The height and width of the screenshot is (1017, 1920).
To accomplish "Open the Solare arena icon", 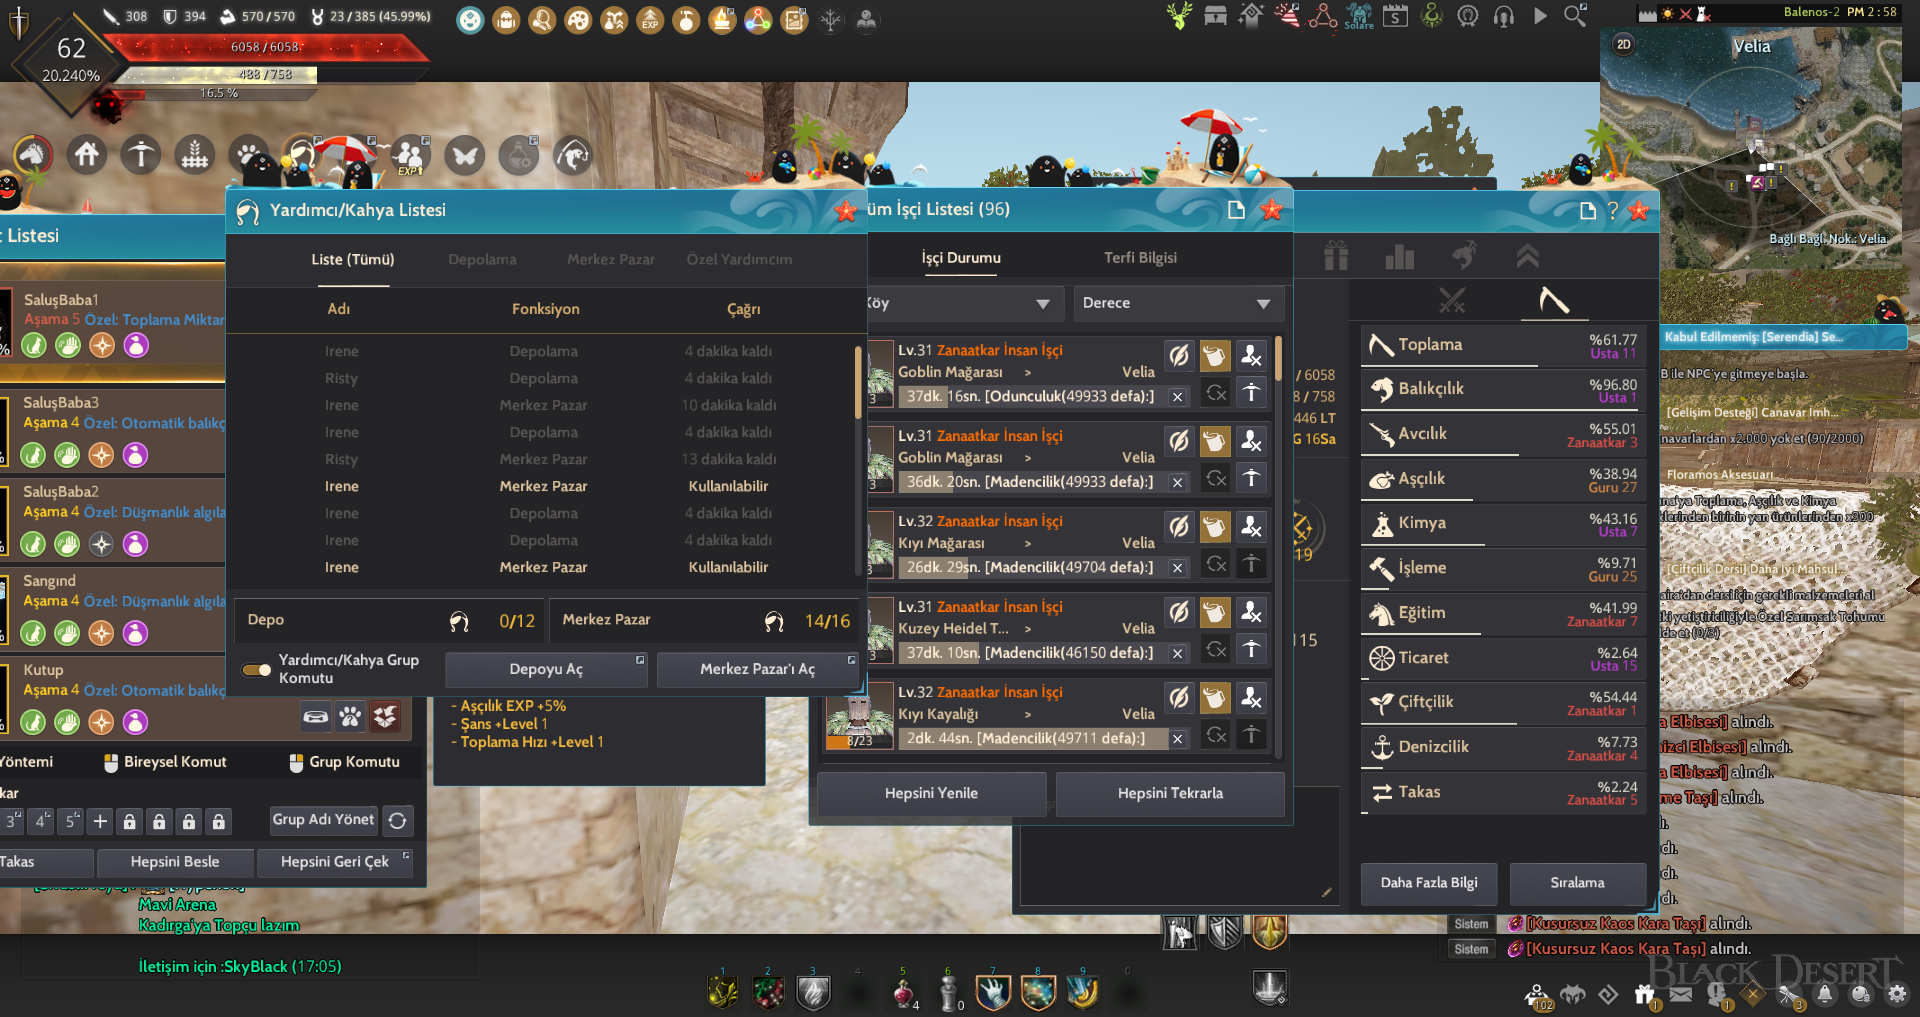I will tap(1359, 15).
